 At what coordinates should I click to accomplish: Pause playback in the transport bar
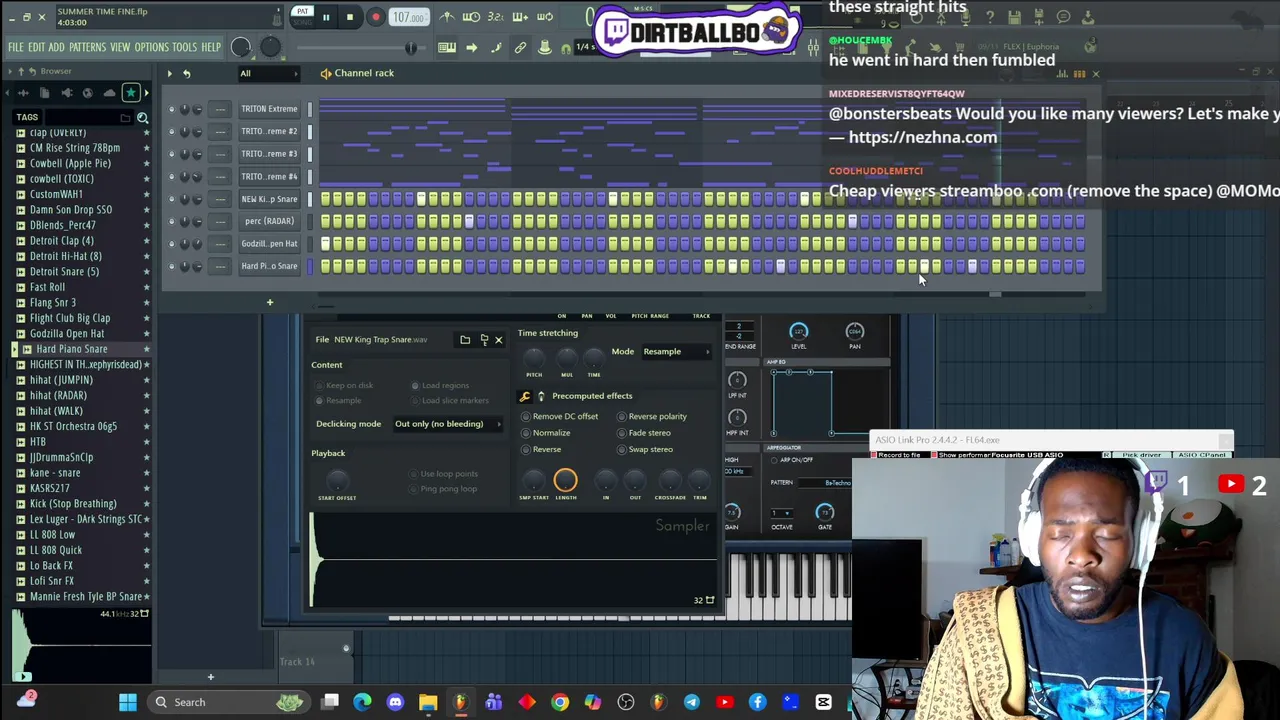tap(326, 17)
